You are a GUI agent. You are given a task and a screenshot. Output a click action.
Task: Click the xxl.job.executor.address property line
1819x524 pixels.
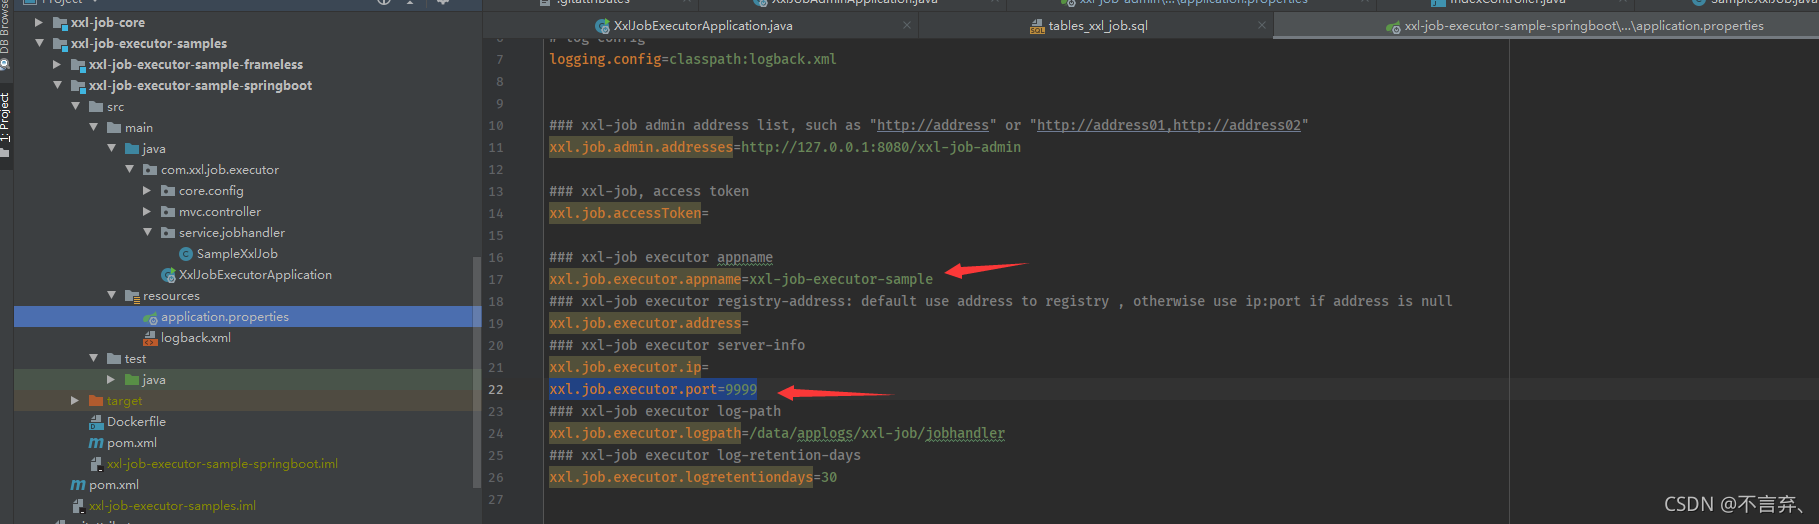click(649, 323)
